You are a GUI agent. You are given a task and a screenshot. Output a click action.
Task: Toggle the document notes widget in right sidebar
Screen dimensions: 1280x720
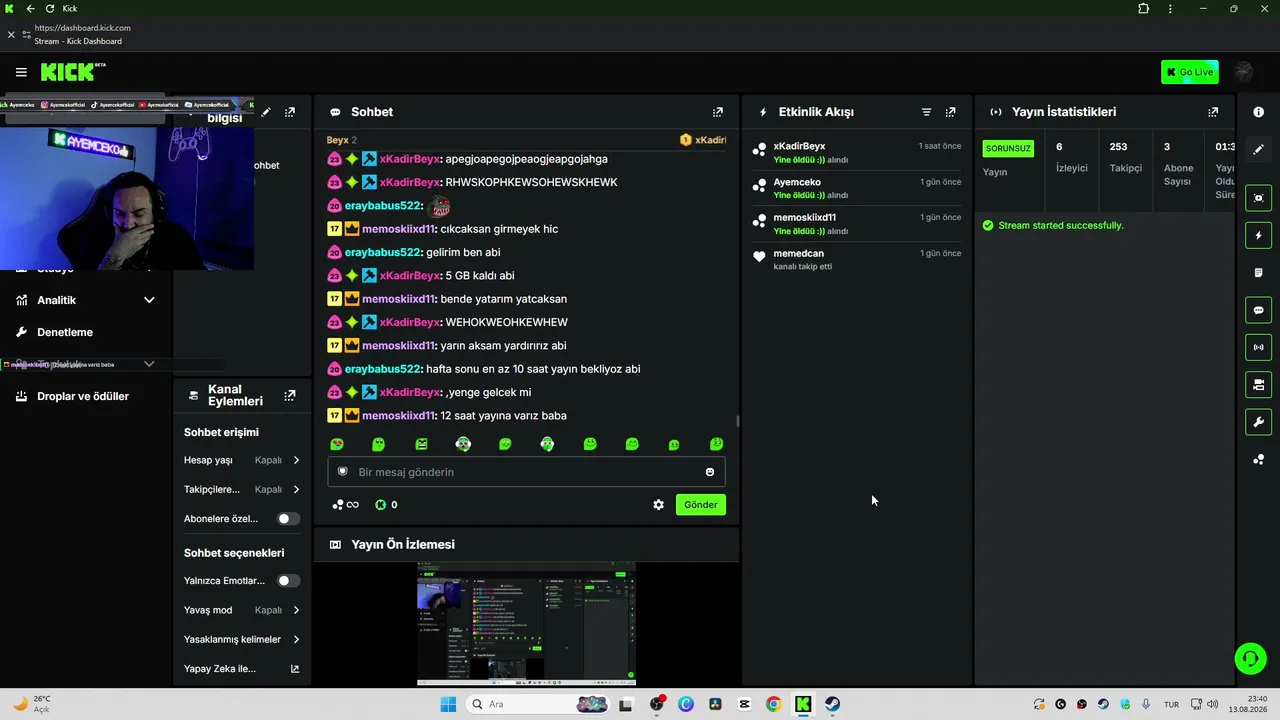point(1258,273)
